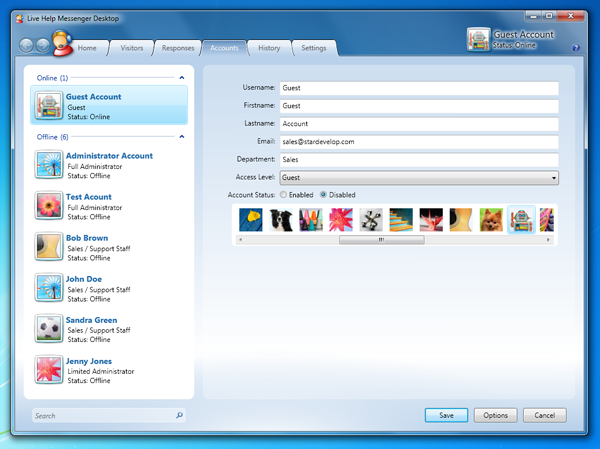Click the Options button
Viewport: 600px width, 449px height.
[496, 415]
